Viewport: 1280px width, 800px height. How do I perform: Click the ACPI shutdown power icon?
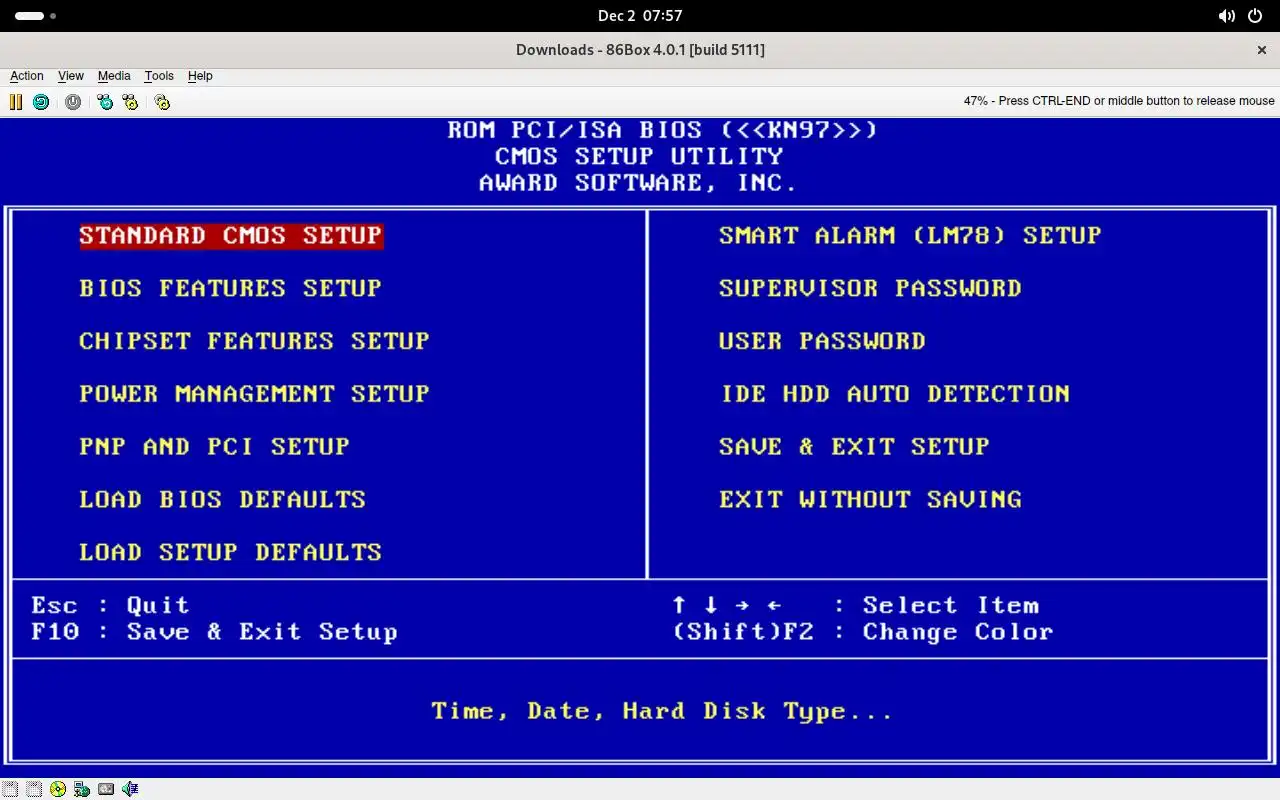tap(73, 101)
